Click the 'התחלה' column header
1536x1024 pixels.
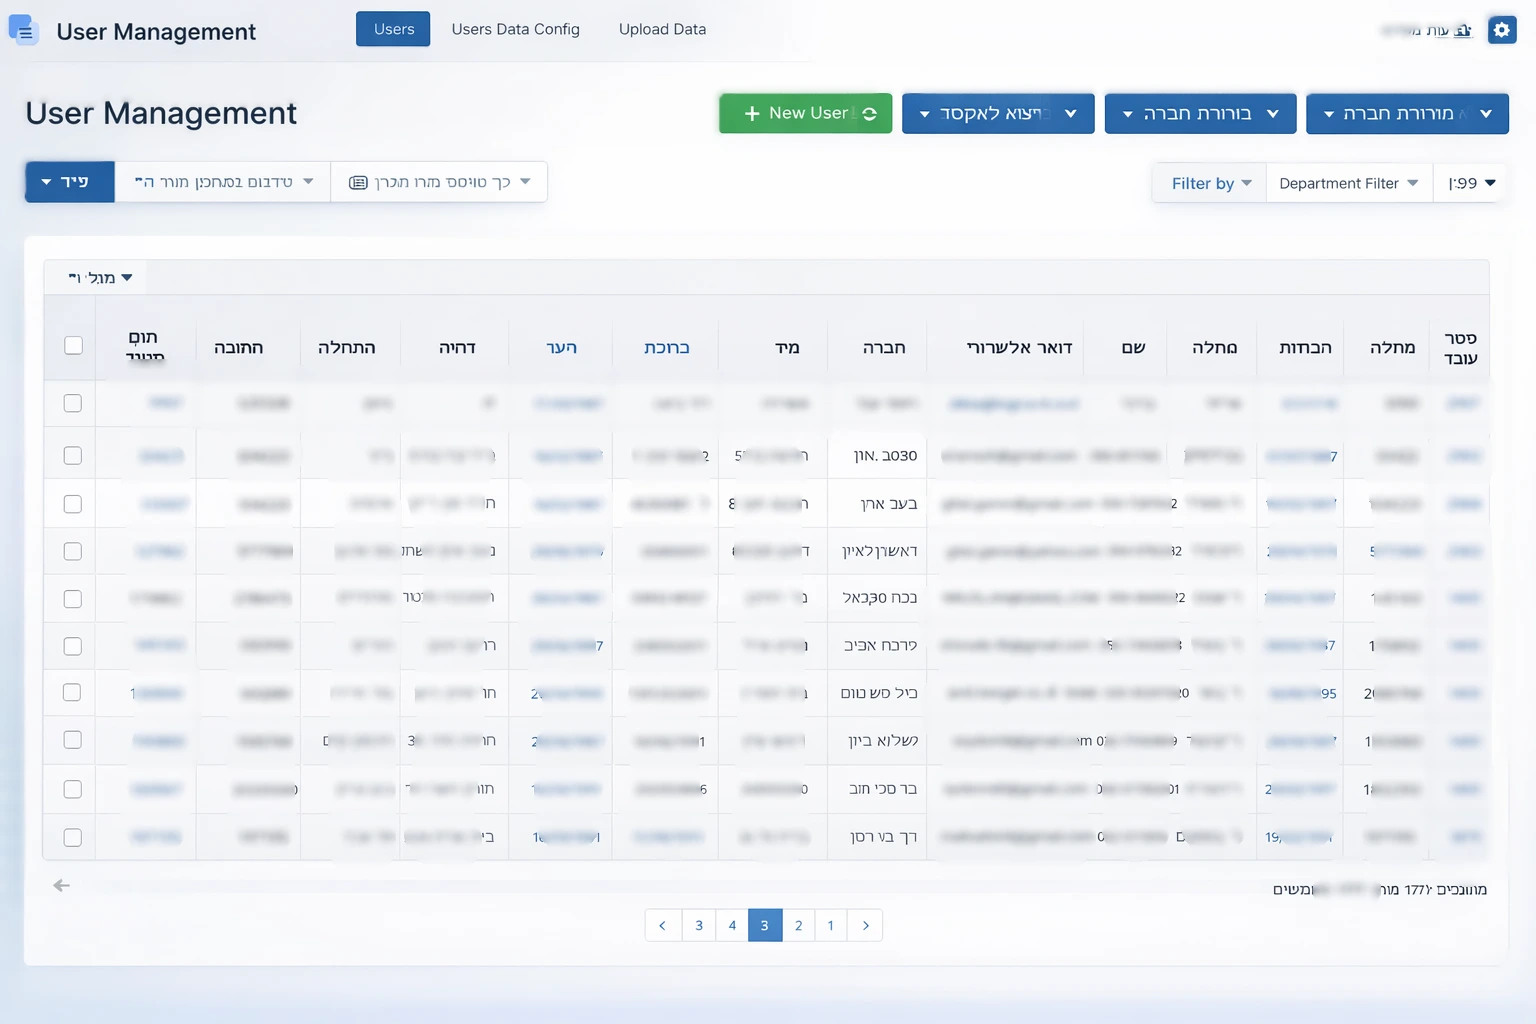pos(346,347)
